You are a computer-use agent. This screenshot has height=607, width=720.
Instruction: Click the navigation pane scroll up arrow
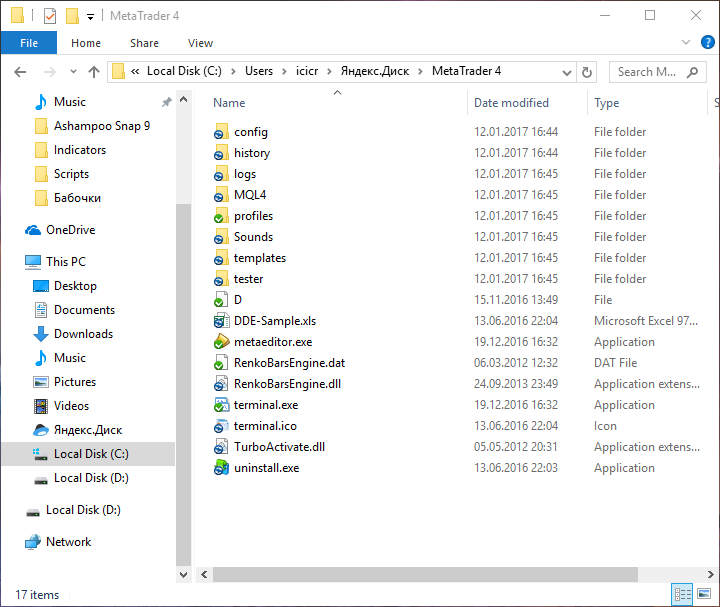pos(183,100)
